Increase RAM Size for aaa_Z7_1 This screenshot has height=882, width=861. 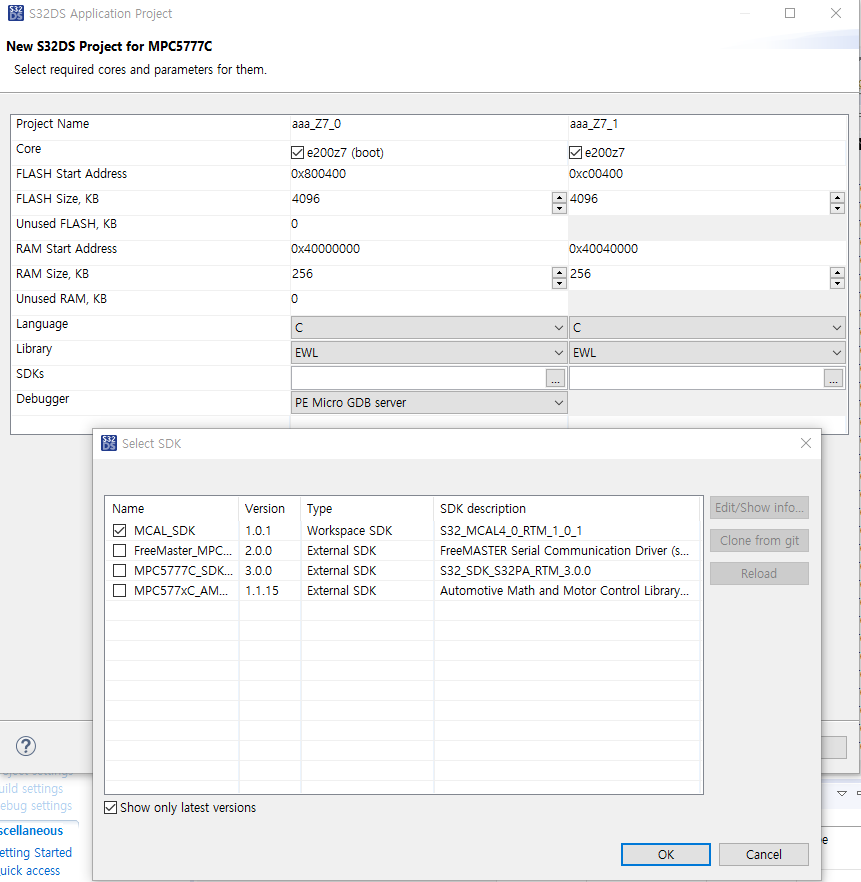(837, 272)
